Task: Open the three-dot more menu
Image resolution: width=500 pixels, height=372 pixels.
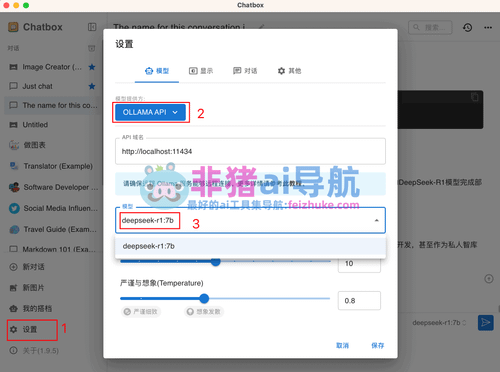Action: coord(488,27)
